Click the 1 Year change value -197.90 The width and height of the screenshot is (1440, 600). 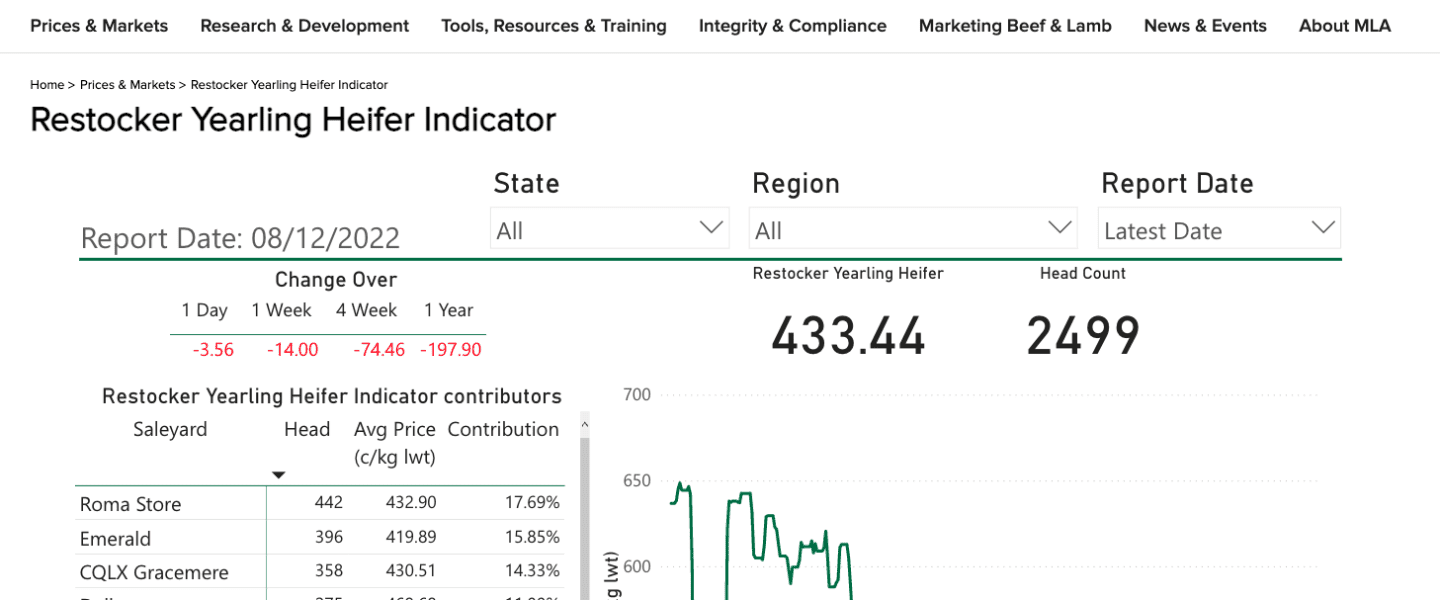coord(451,350)
